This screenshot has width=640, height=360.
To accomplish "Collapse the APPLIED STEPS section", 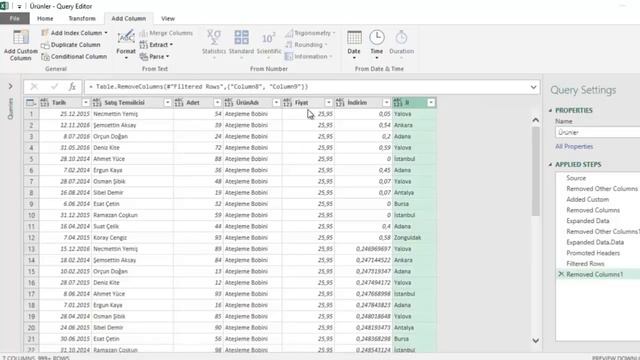I will pos(551,164).
